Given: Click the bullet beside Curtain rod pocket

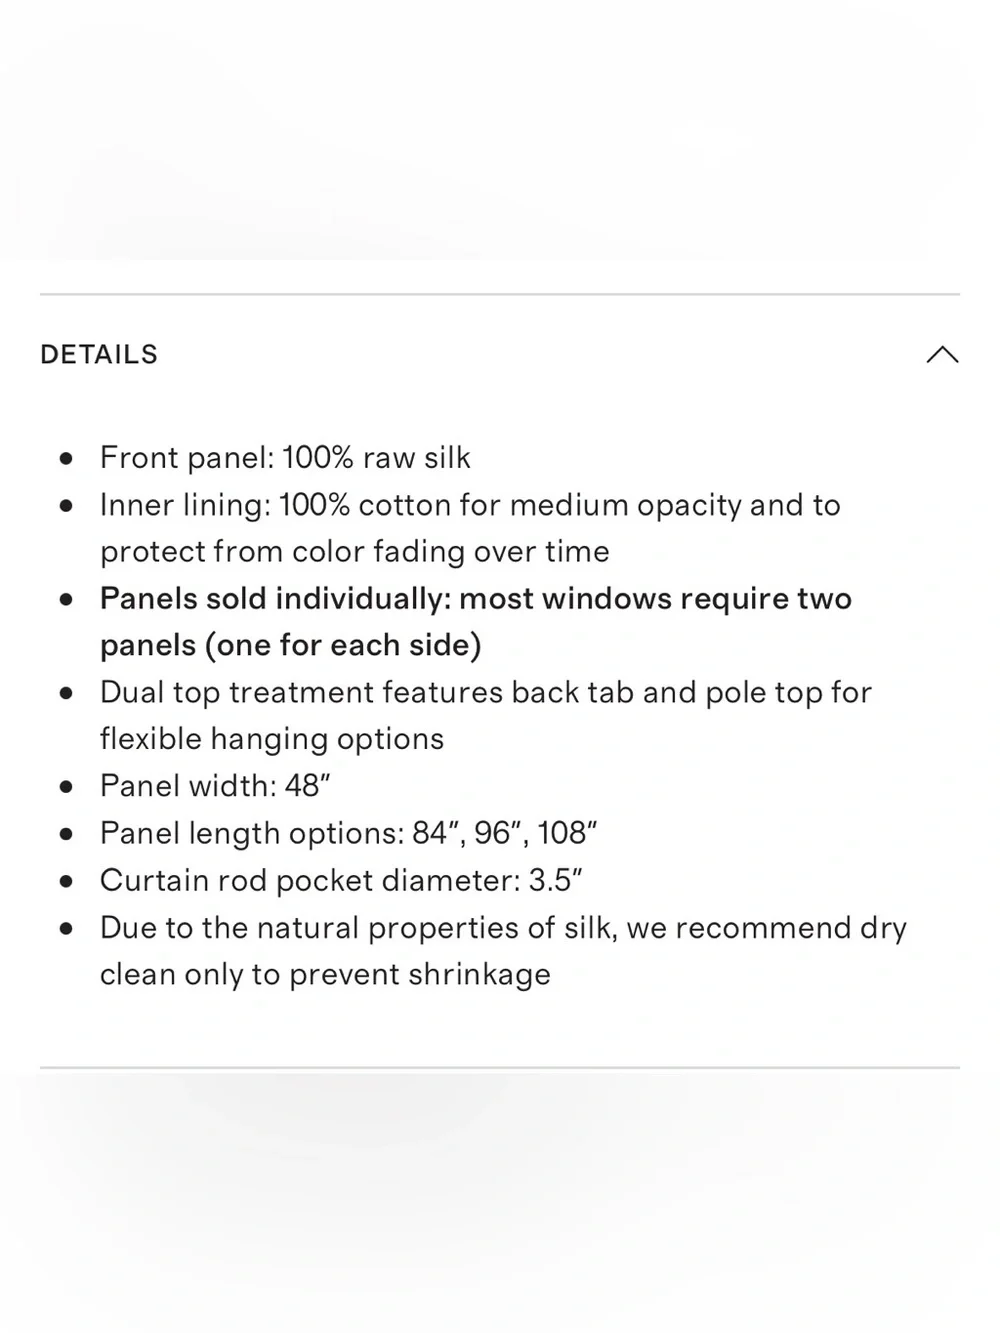Looking at the screenshot, I should click(x=67, y=881).
